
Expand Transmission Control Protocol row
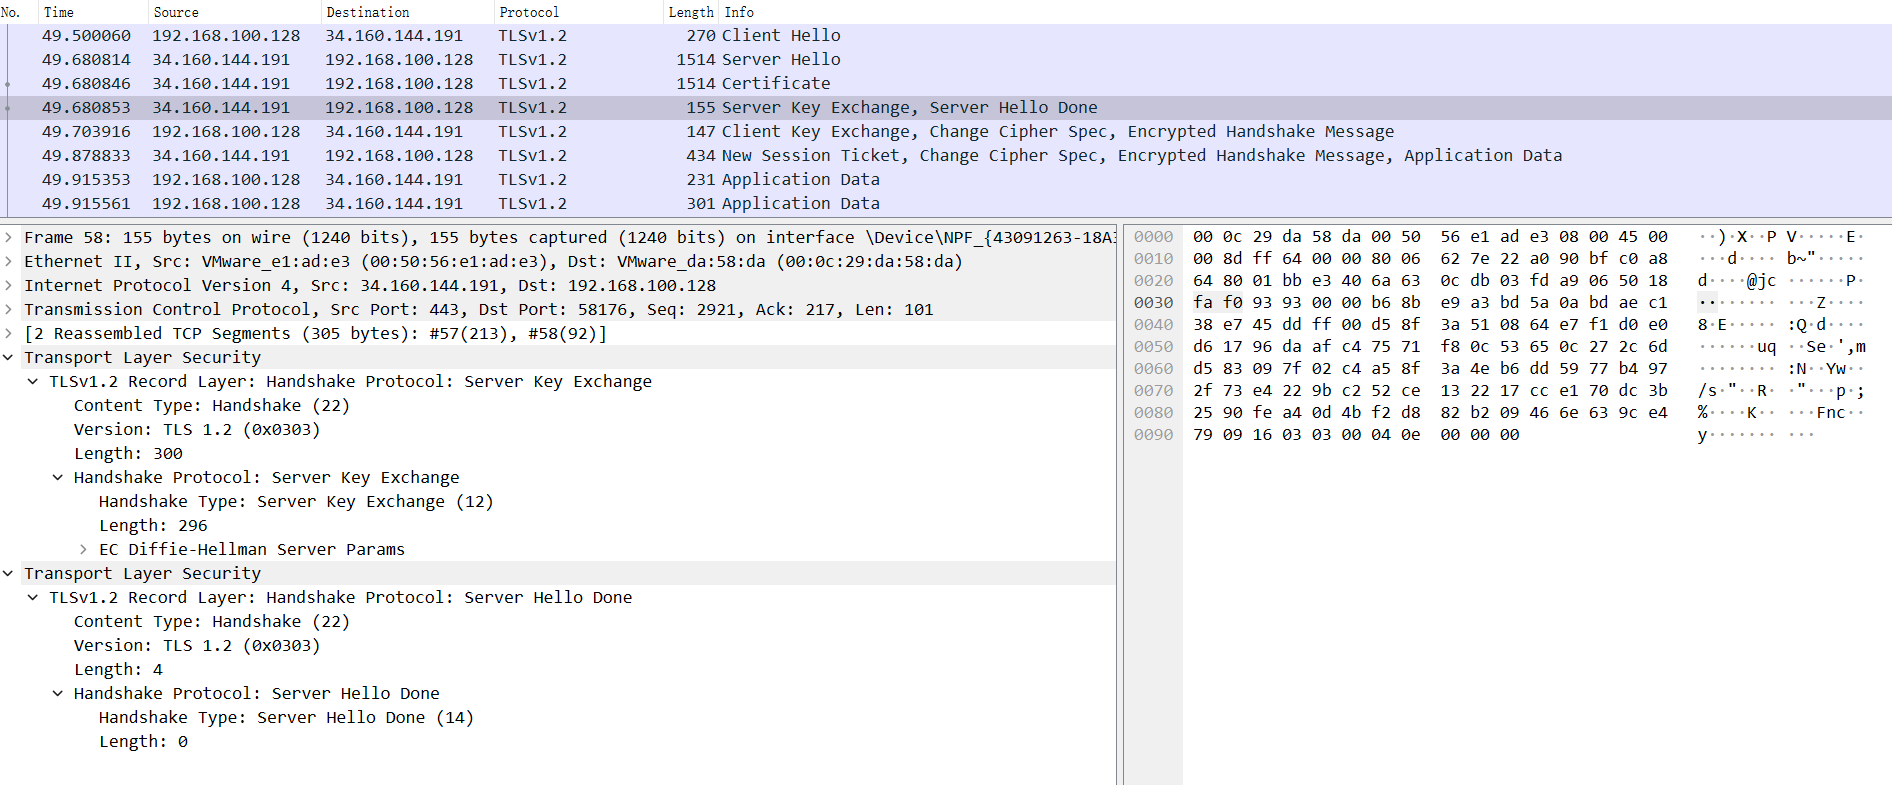[8, 310]
